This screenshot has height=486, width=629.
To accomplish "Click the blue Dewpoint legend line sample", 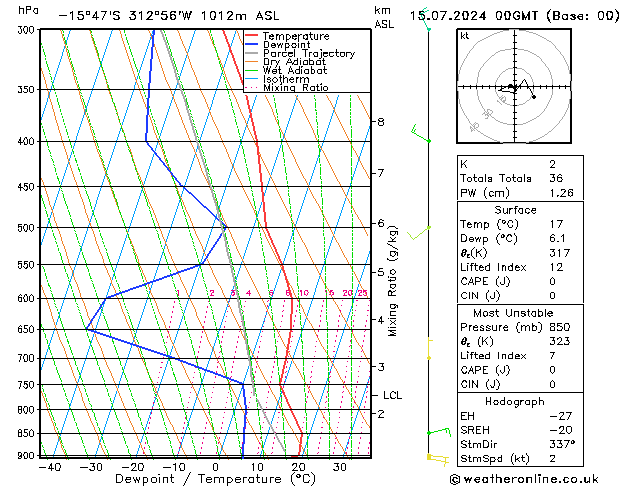I will (x=251, y=45).
